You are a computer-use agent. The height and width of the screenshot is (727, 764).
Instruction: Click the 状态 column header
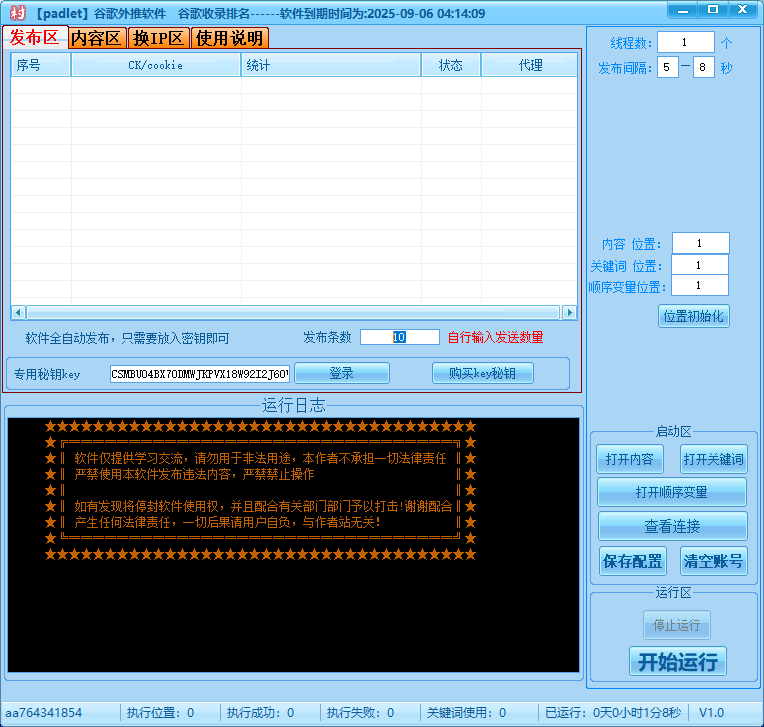(x=451, y=65)
